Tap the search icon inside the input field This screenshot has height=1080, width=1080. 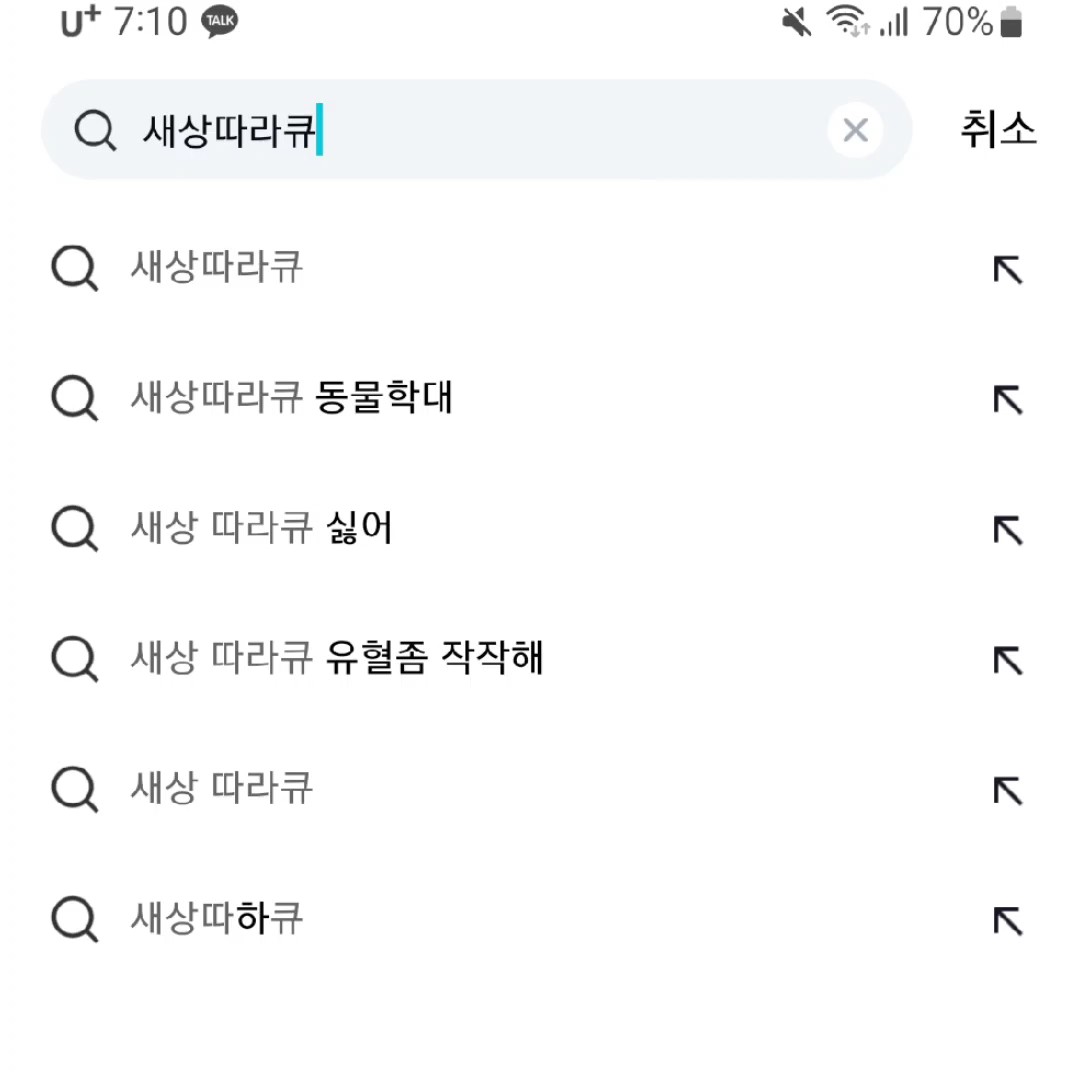pos(96,130)
